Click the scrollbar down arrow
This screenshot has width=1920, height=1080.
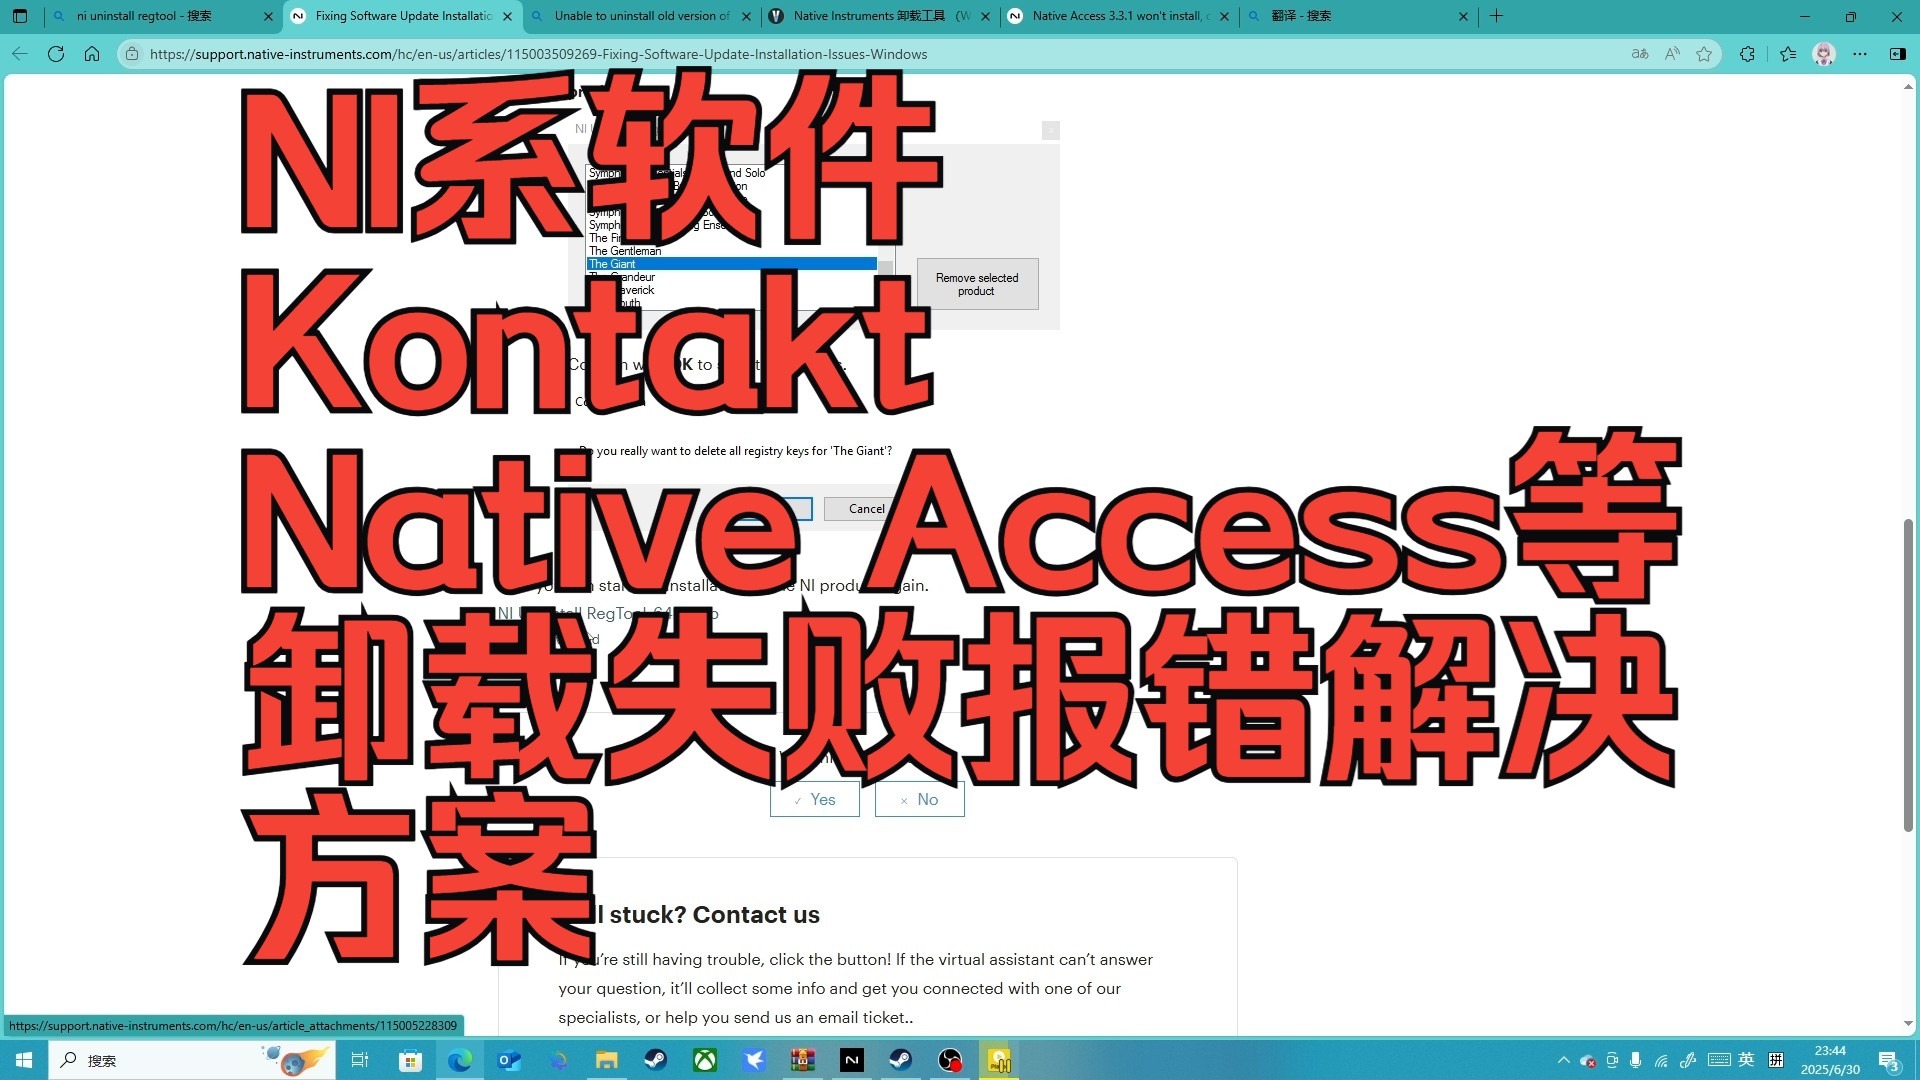[1908, 1024]
